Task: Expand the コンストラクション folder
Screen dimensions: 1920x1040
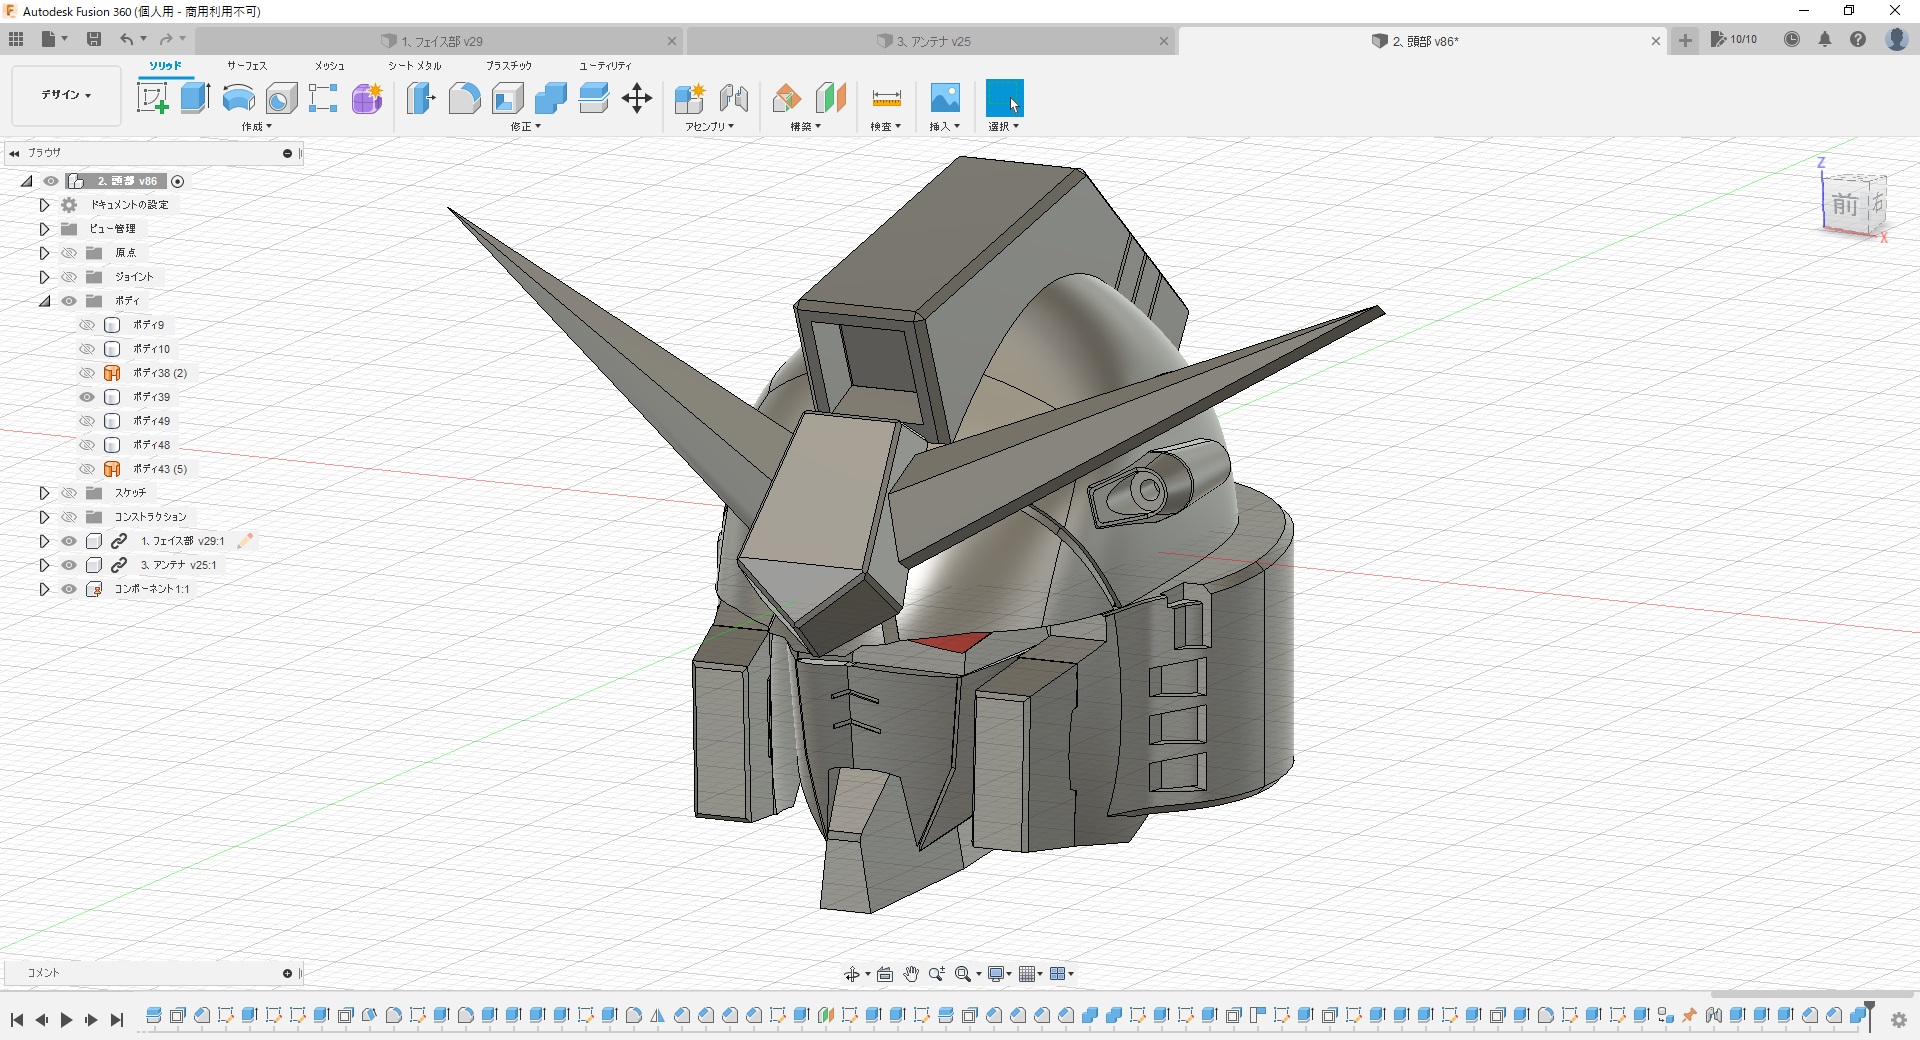Action: [44, 517]
